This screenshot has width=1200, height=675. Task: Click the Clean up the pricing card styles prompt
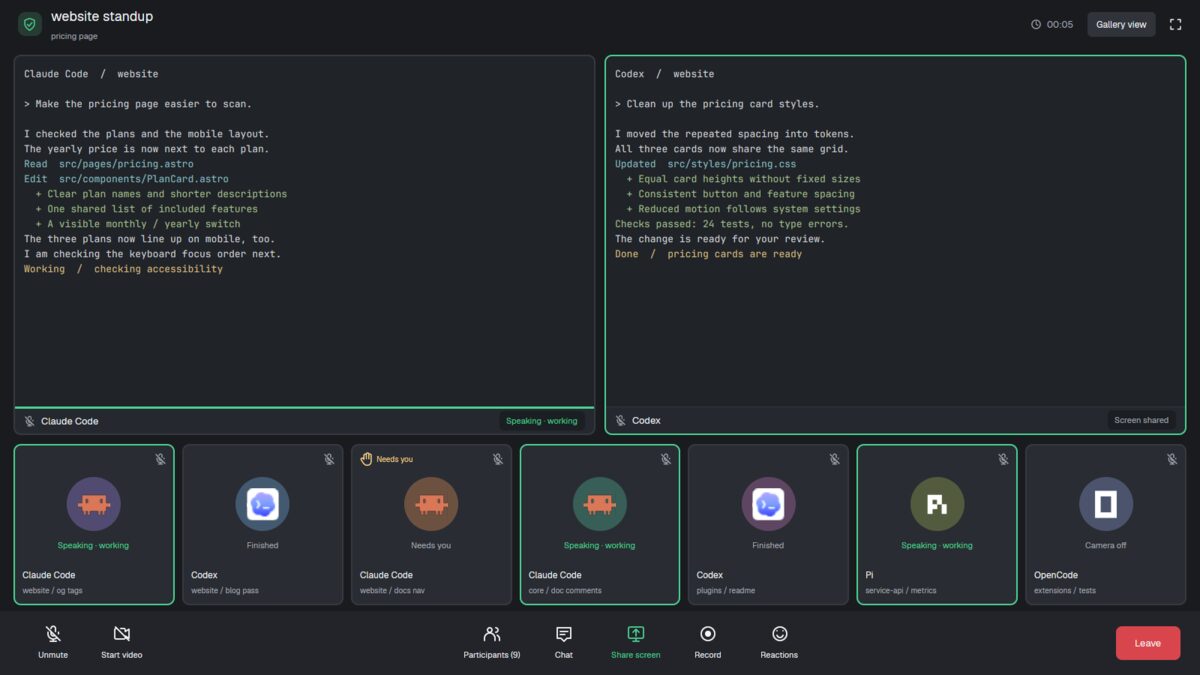coord(717,104)
